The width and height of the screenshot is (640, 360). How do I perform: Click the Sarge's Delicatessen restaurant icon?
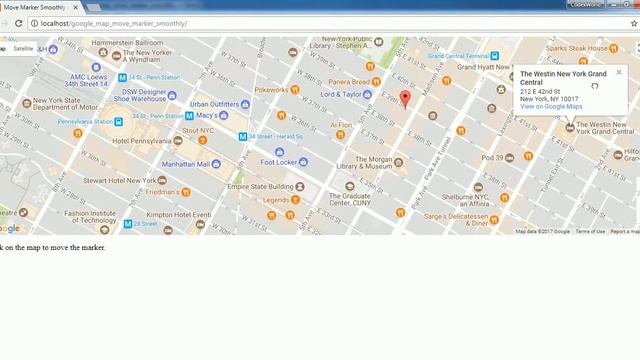pyautogui.click(x=494, y=220)
